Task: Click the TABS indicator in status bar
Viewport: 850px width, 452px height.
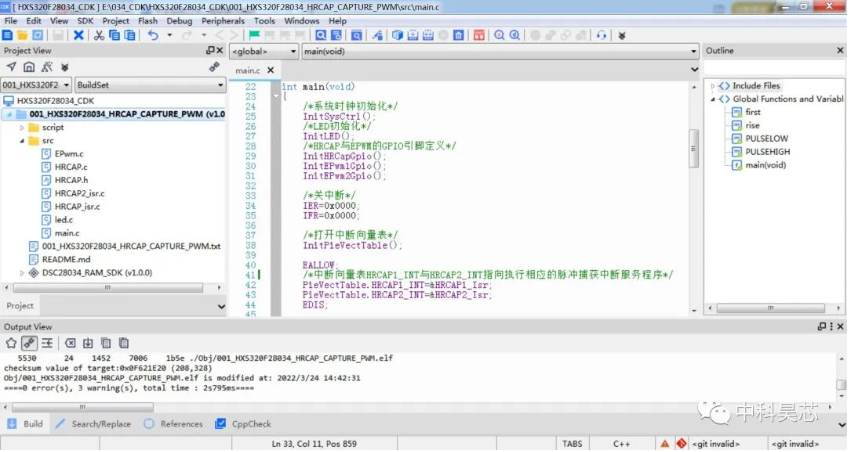Action: tap(572, 444)
